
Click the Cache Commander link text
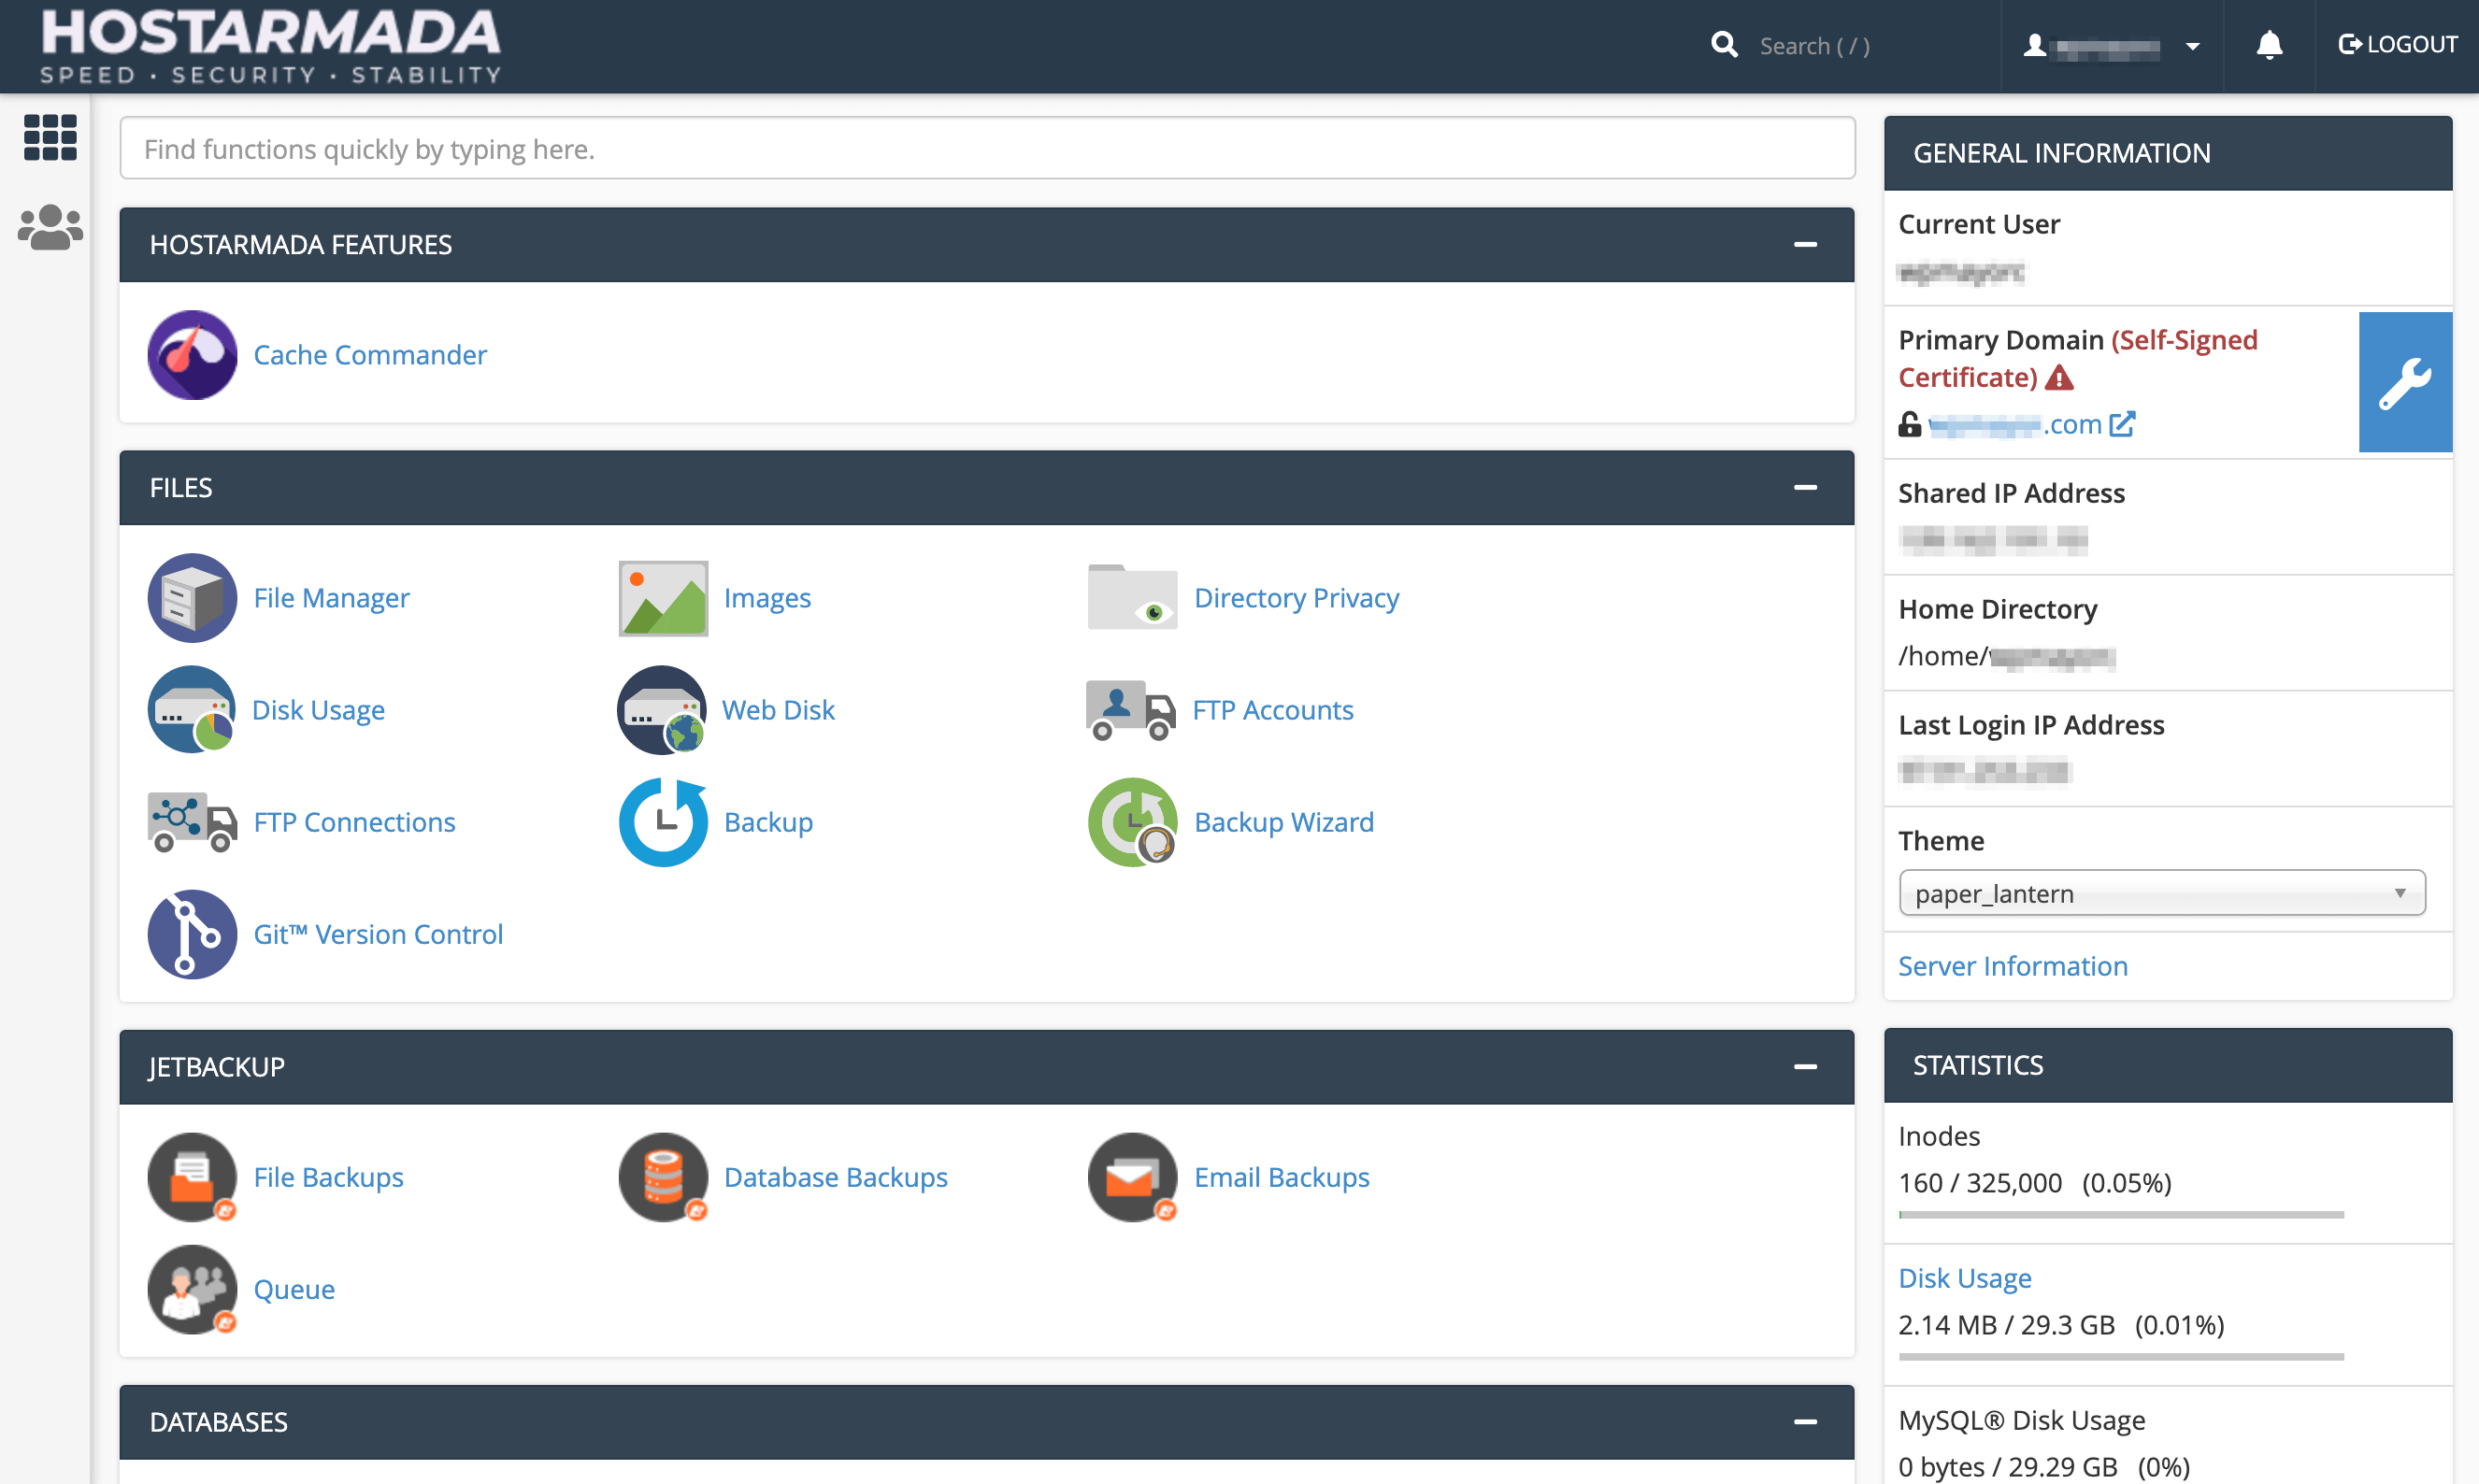click(x=370, y=355)
